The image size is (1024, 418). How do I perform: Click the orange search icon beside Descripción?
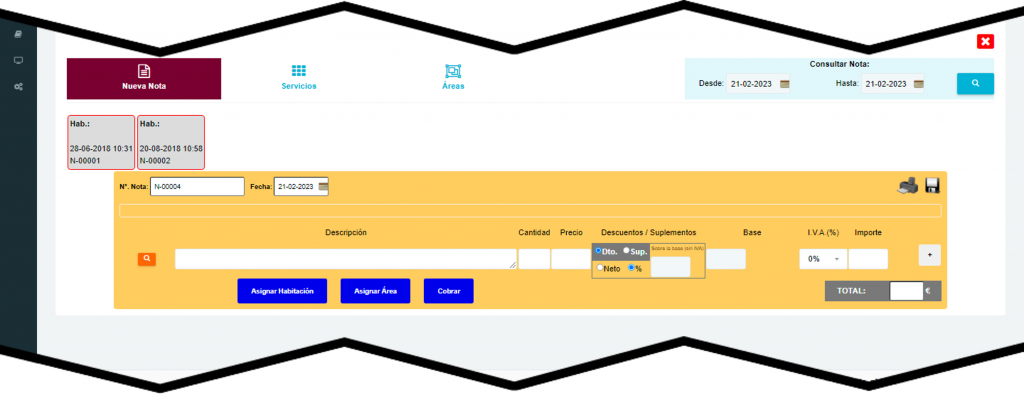point(147,259)
